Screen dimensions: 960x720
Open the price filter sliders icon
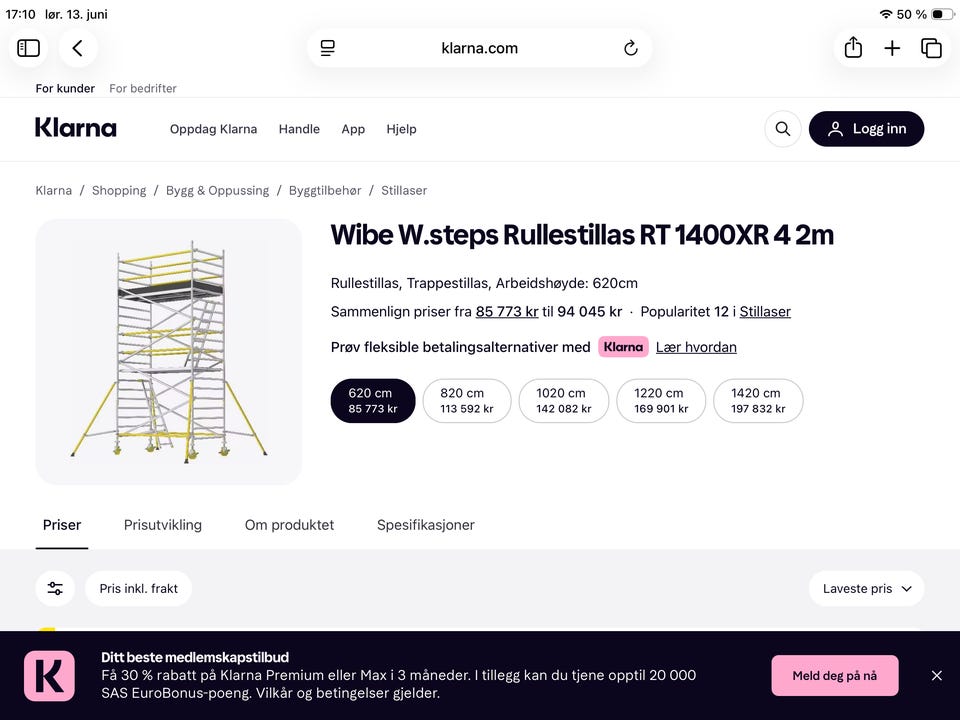(55, 588)
